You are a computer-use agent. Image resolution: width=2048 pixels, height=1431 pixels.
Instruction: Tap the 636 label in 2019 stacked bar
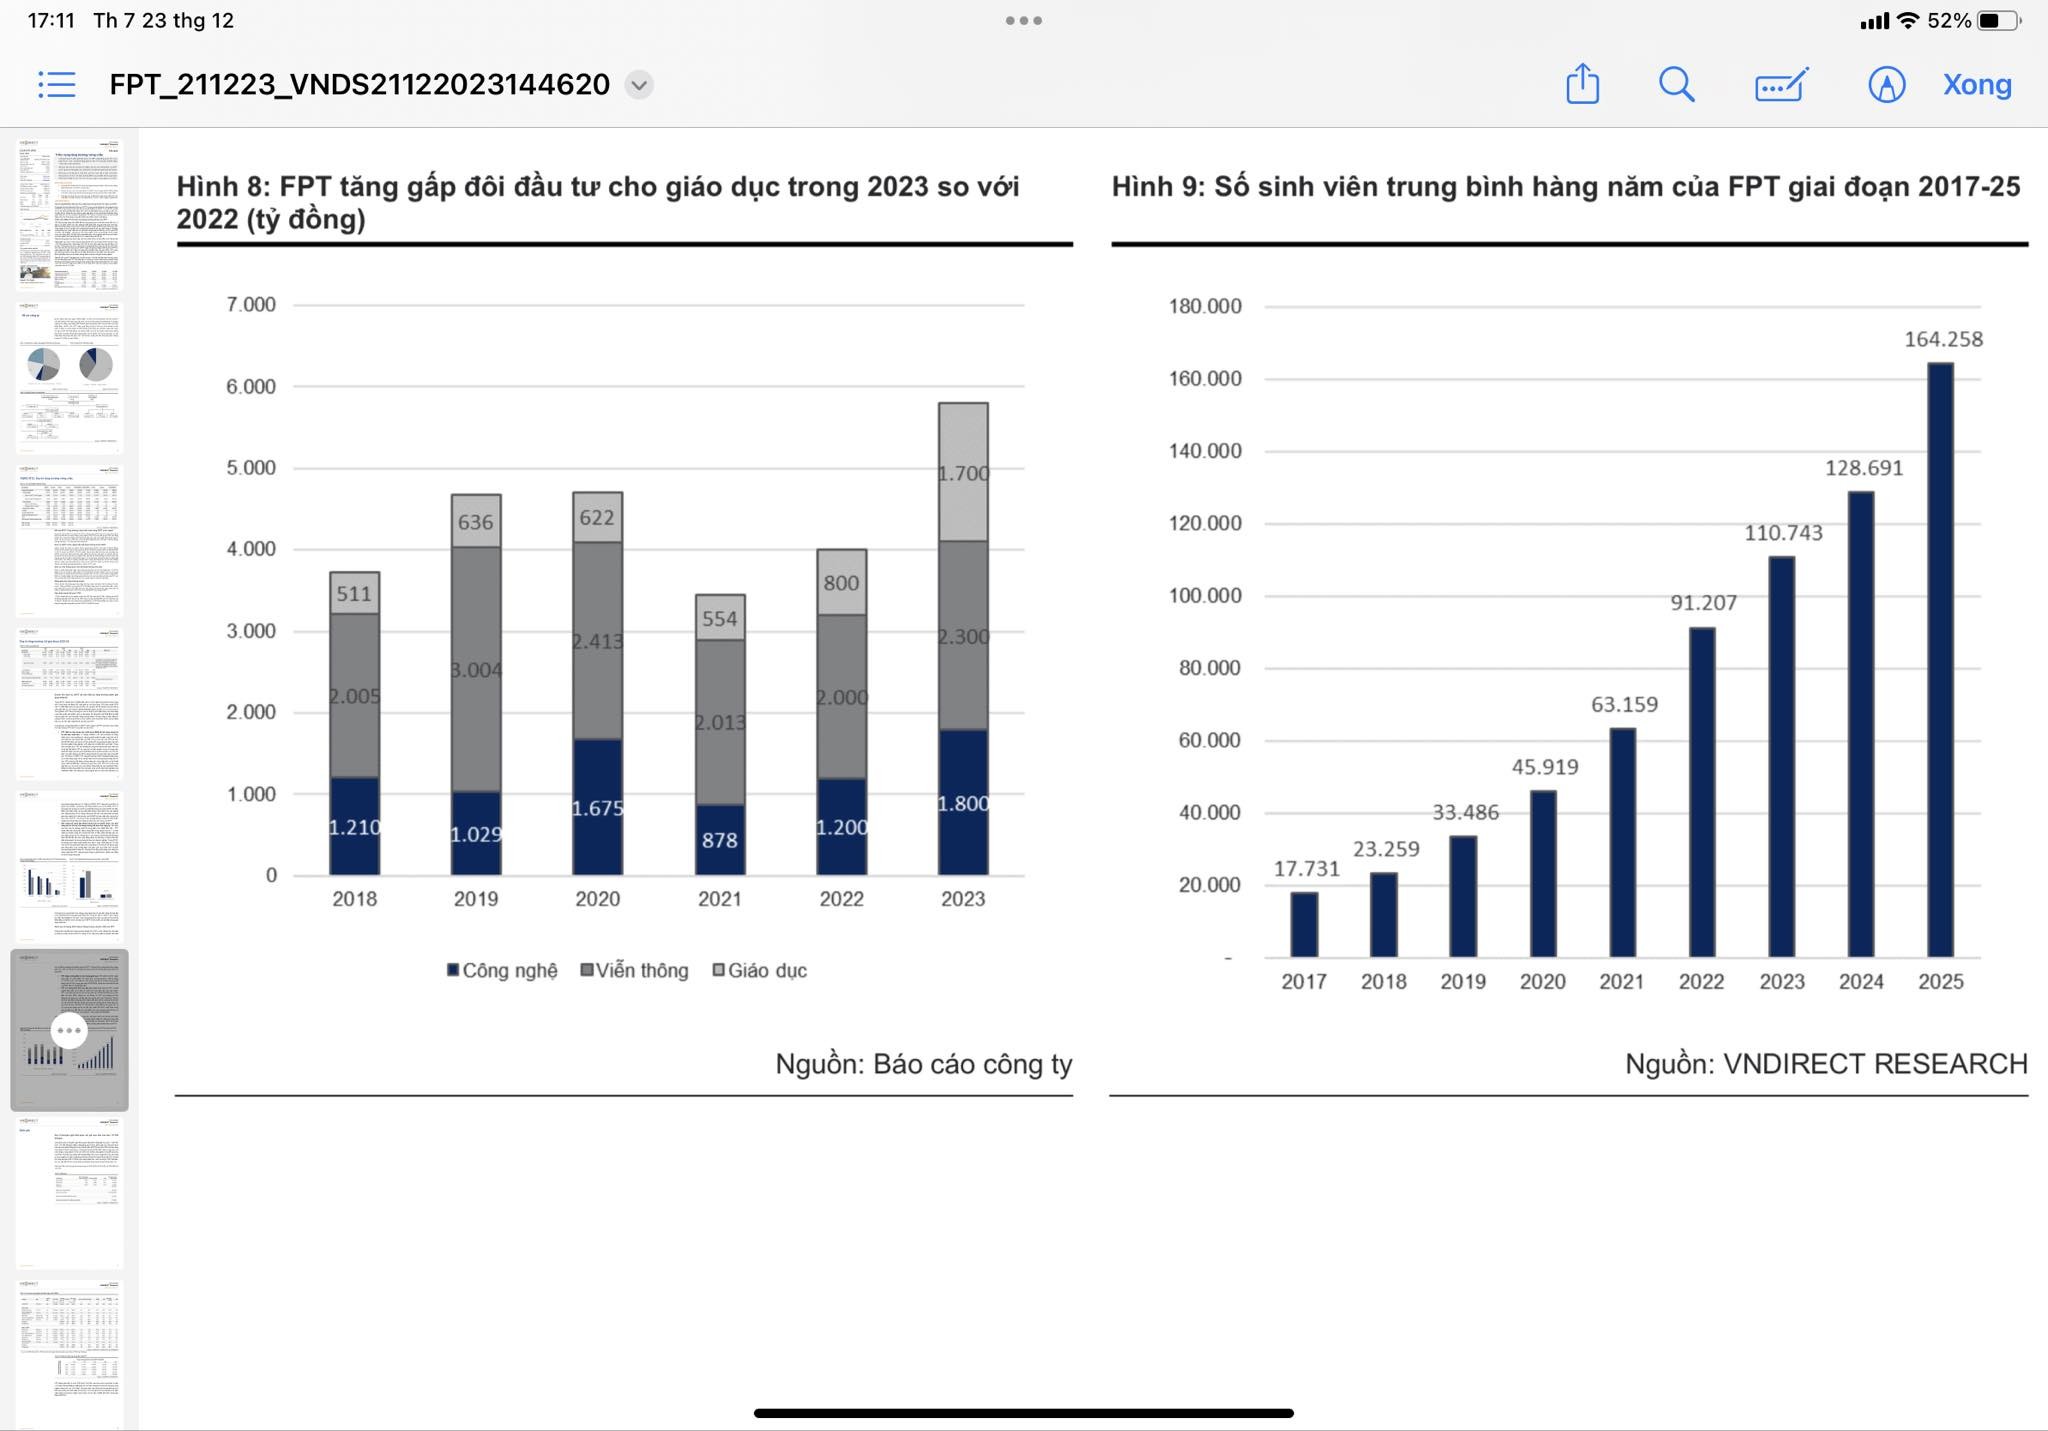point(475,522)
